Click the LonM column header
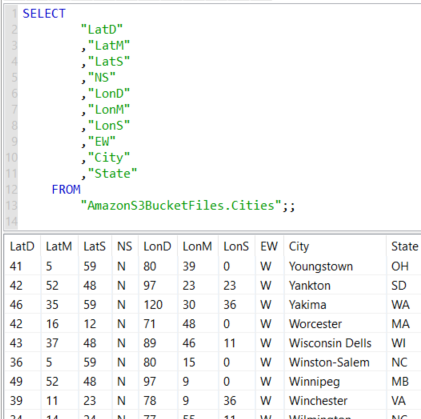This screenshot has height=419, width=421. click(x=197, y=247)
